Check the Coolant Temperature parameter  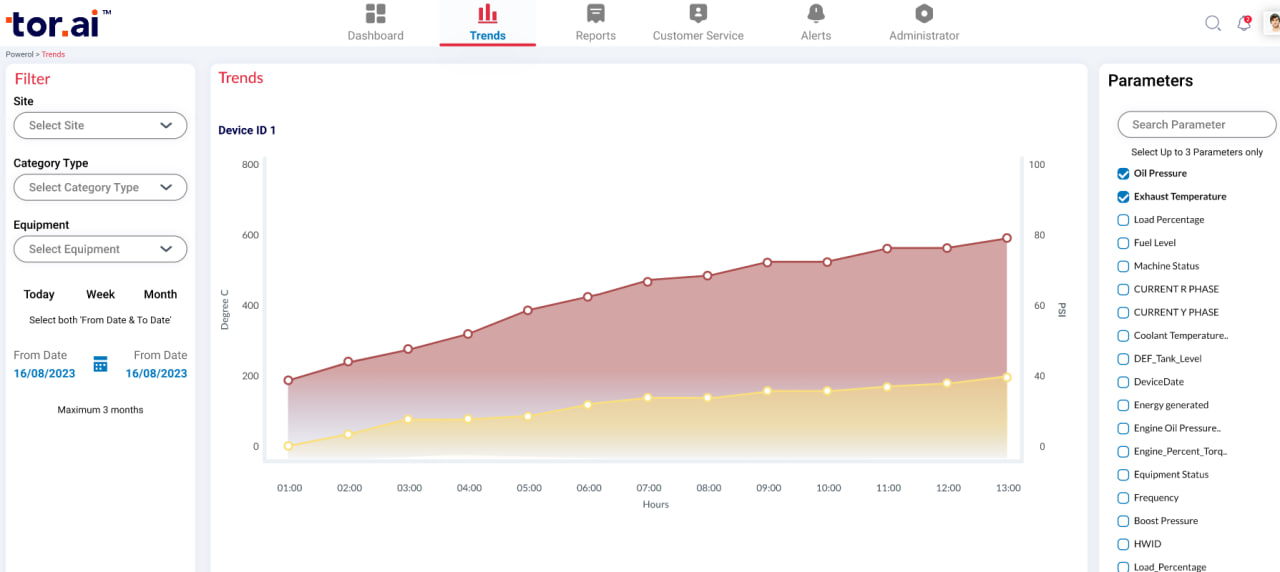click(x=1123, y=336)
